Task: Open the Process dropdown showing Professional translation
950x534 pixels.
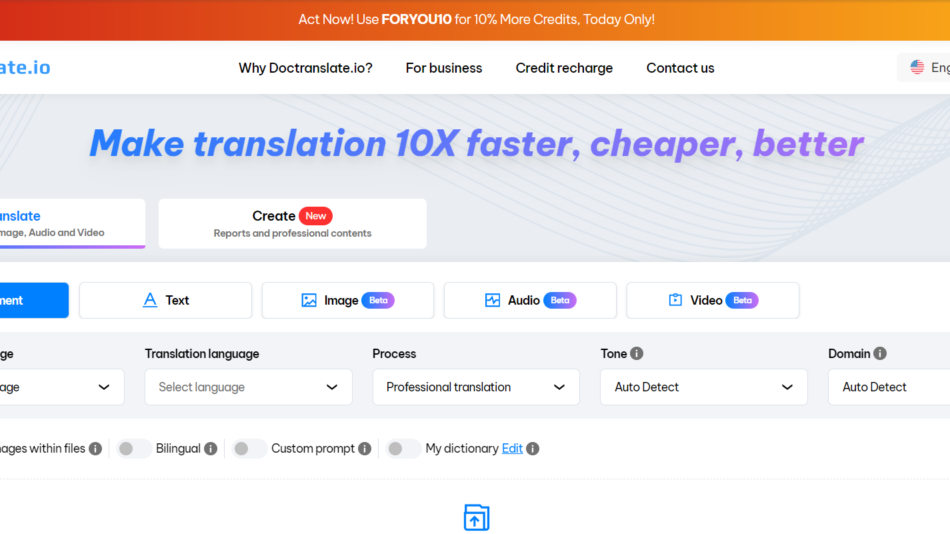Action: [x=476, y=387]
